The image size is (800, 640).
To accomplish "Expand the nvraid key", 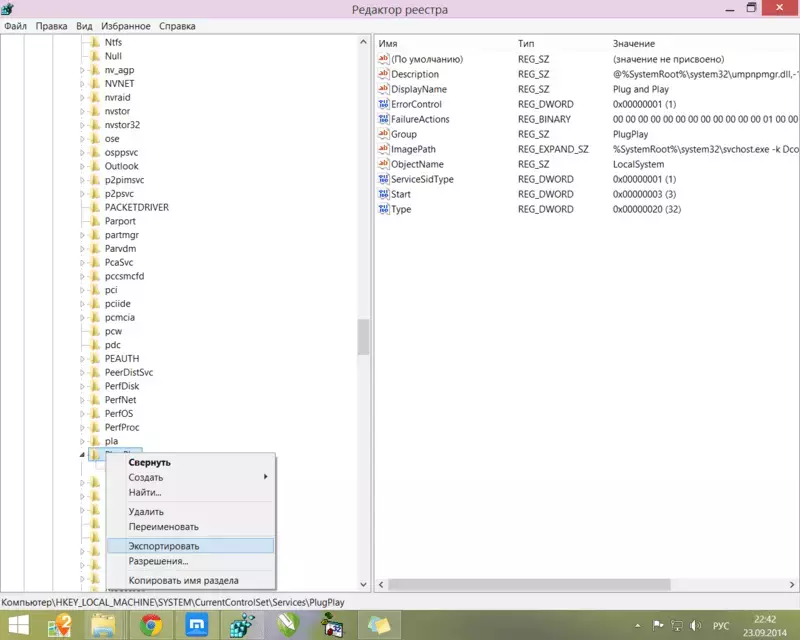I will tap(82, 97).
